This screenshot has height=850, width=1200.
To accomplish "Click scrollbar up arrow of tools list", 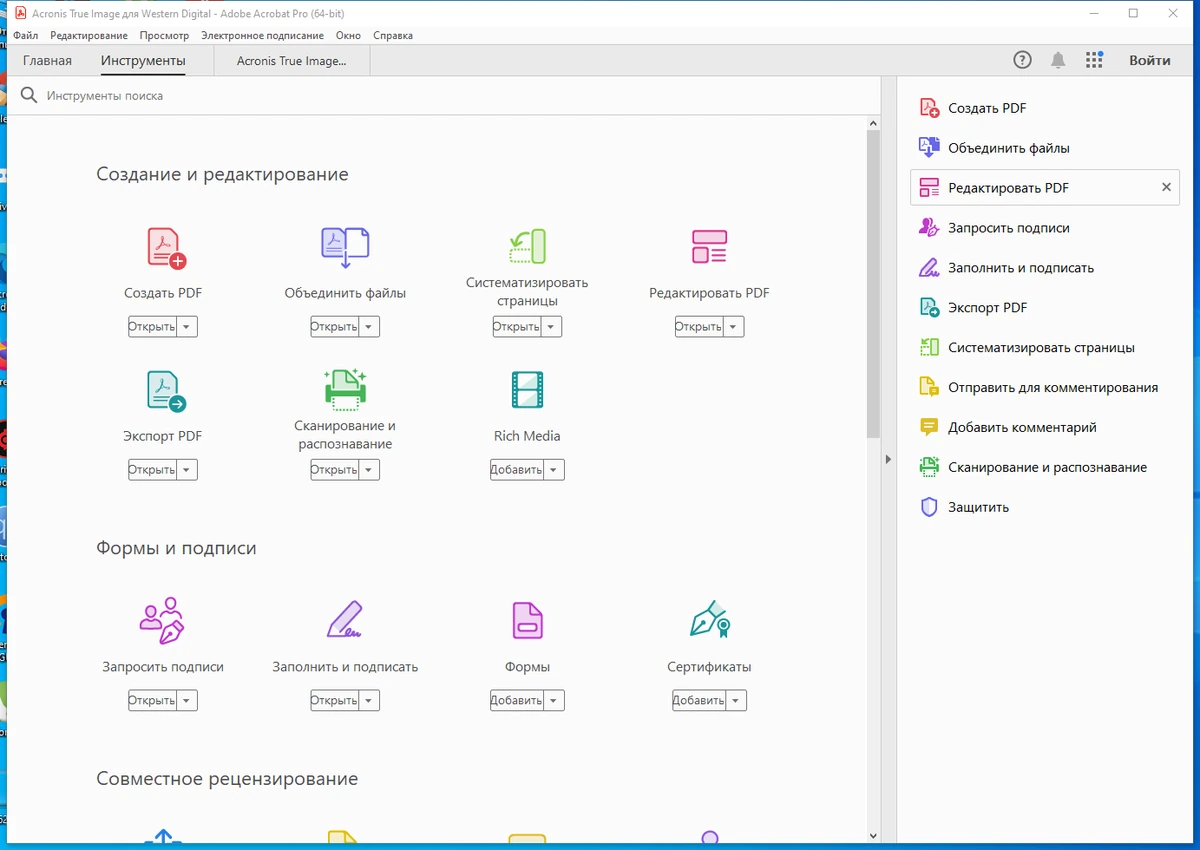I will pyautogui.click(x=873, y=123).
